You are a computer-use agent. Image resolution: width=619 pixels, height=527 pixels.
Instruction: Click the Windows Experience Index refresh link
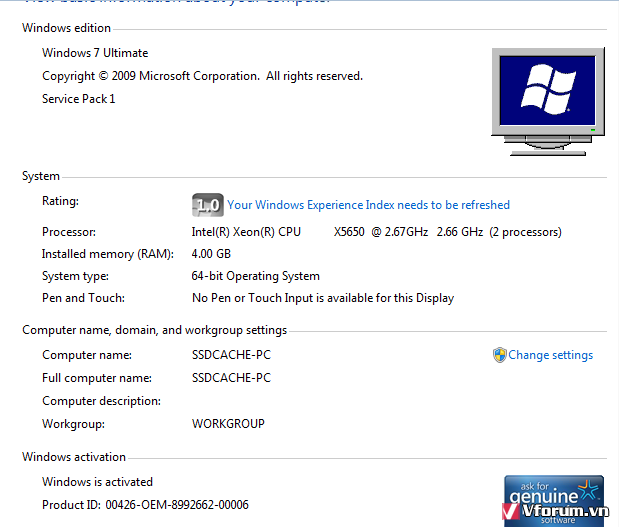[x=368, y=205]
